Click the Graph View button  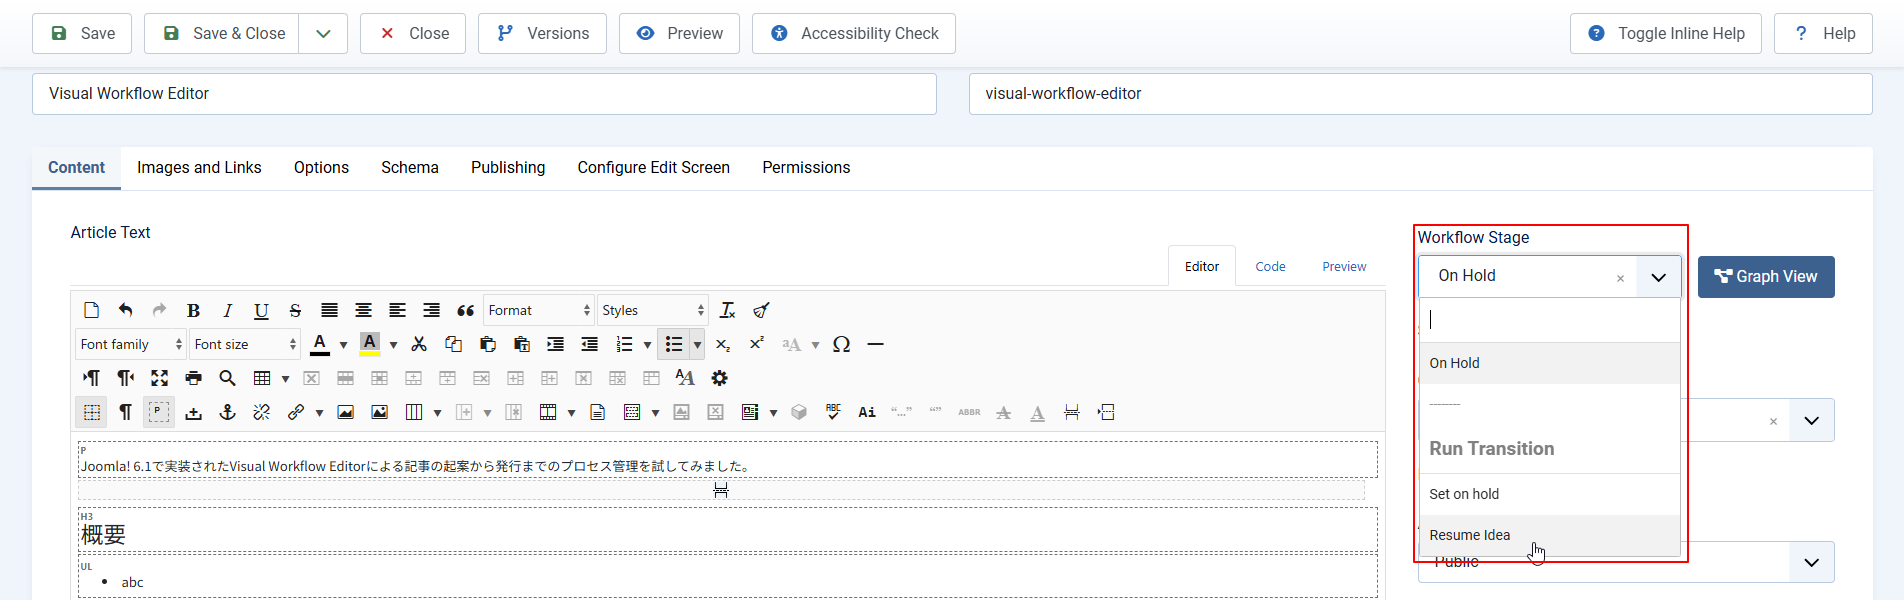[1765, 277]
